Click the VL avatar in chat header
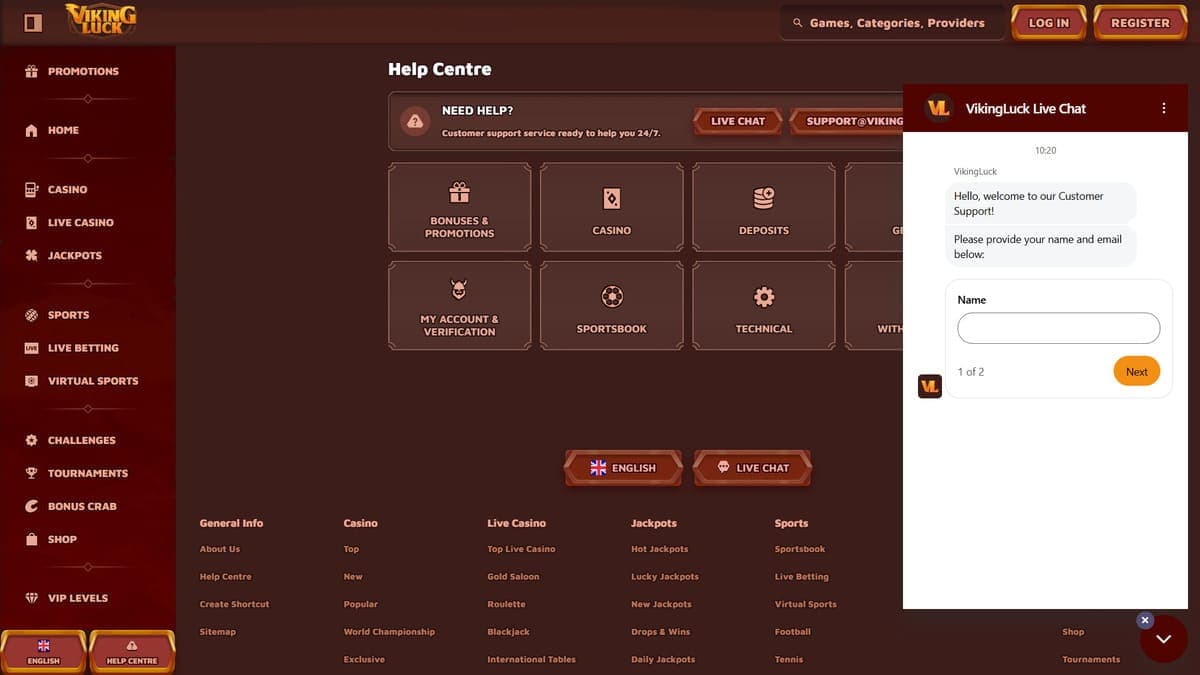Screen dimensions: 1200x675 click(x=938, y=108)
